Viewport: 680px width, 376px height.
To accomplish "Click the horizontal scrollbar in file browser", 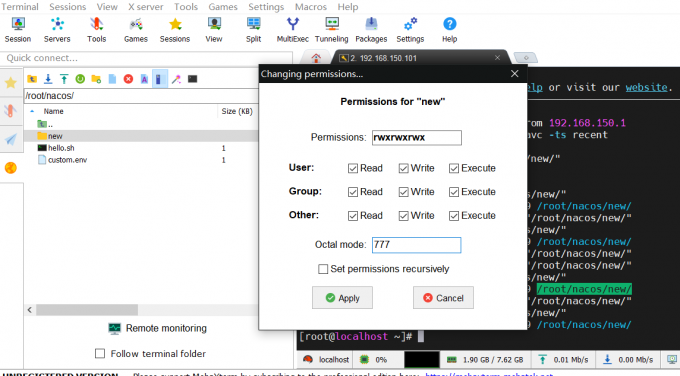I will coord(87,310).
